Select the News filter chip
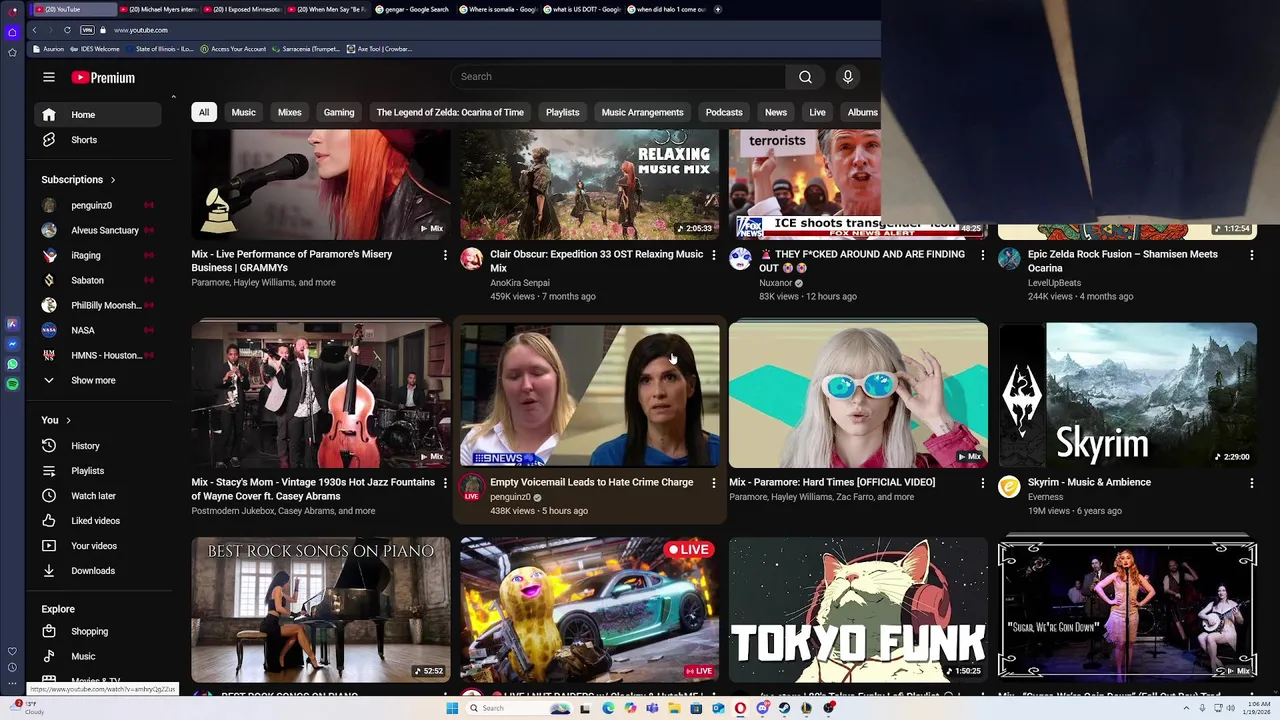Screen dimensions: 1280x720 (776, 112)
